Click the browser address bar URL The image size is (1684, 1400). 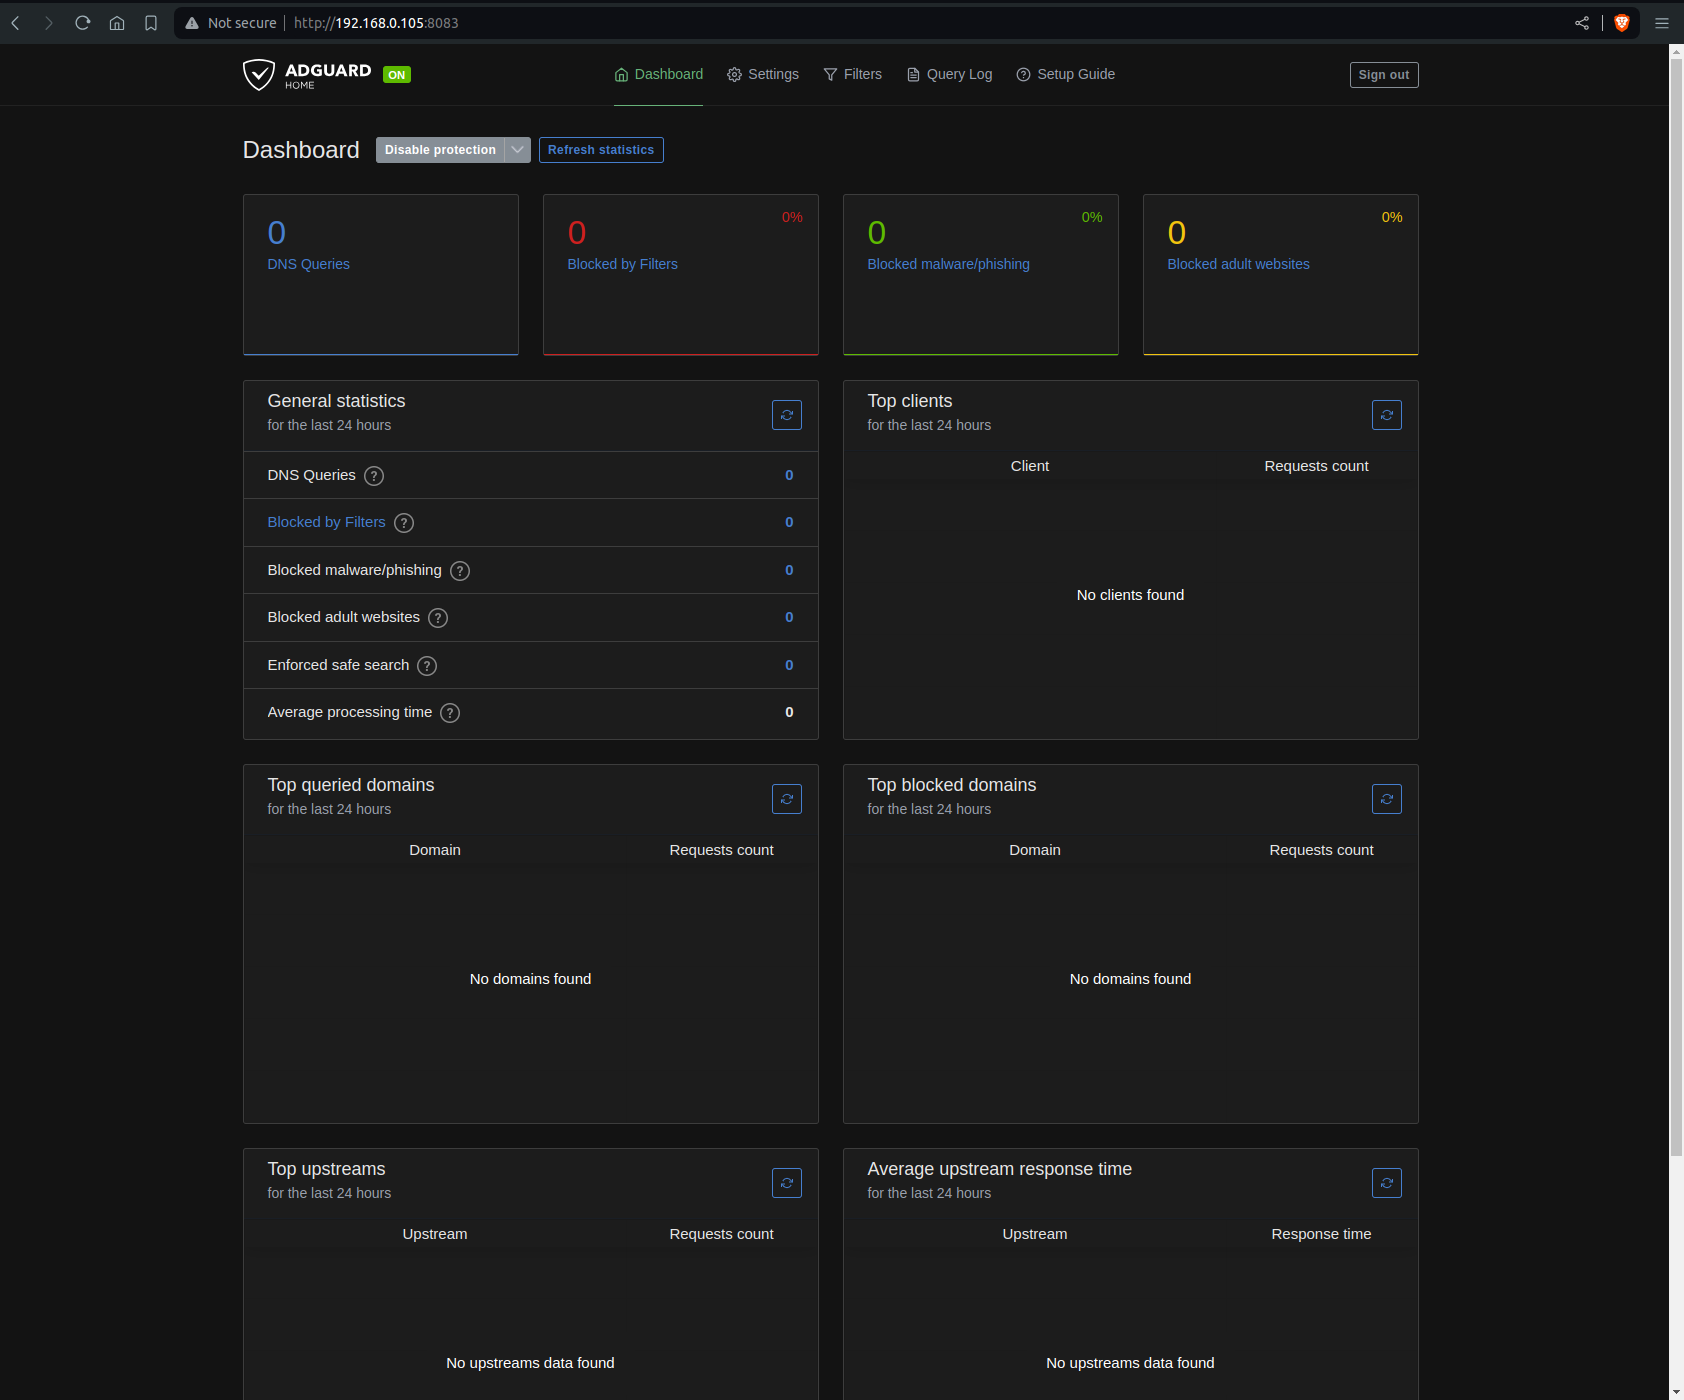point(376,23)
